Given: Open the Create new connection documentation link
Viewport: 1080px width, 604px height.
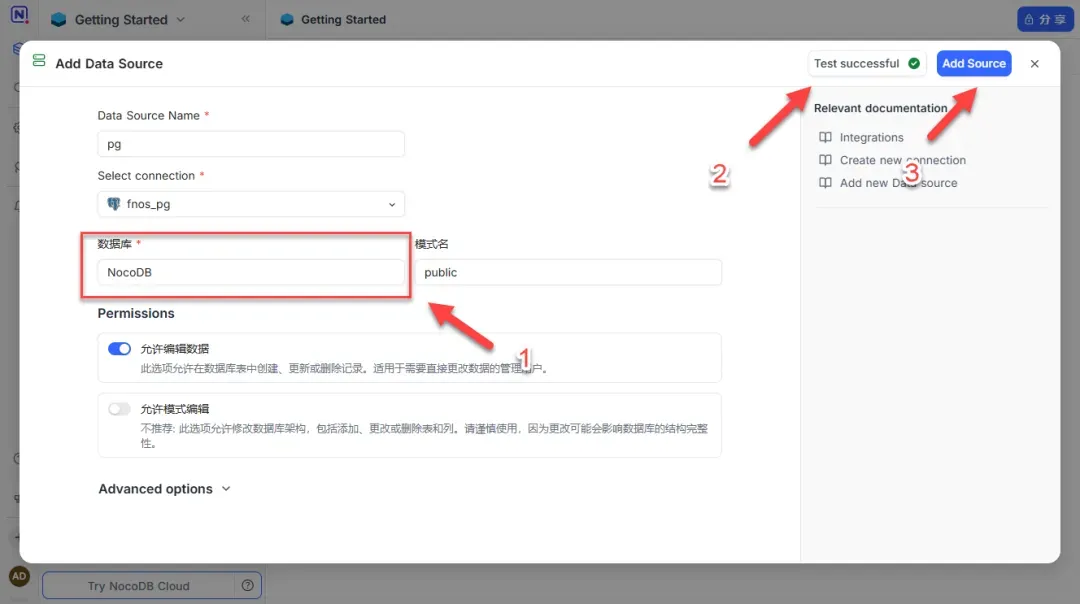Looking at the screenshot, I should [902, 160].
